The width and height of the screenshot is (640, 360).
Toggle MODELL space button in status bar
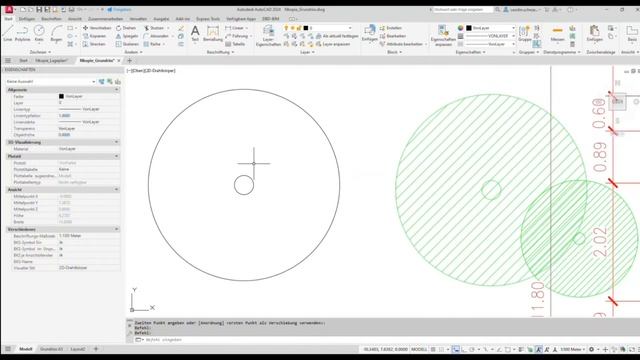(x=419, y=349)
